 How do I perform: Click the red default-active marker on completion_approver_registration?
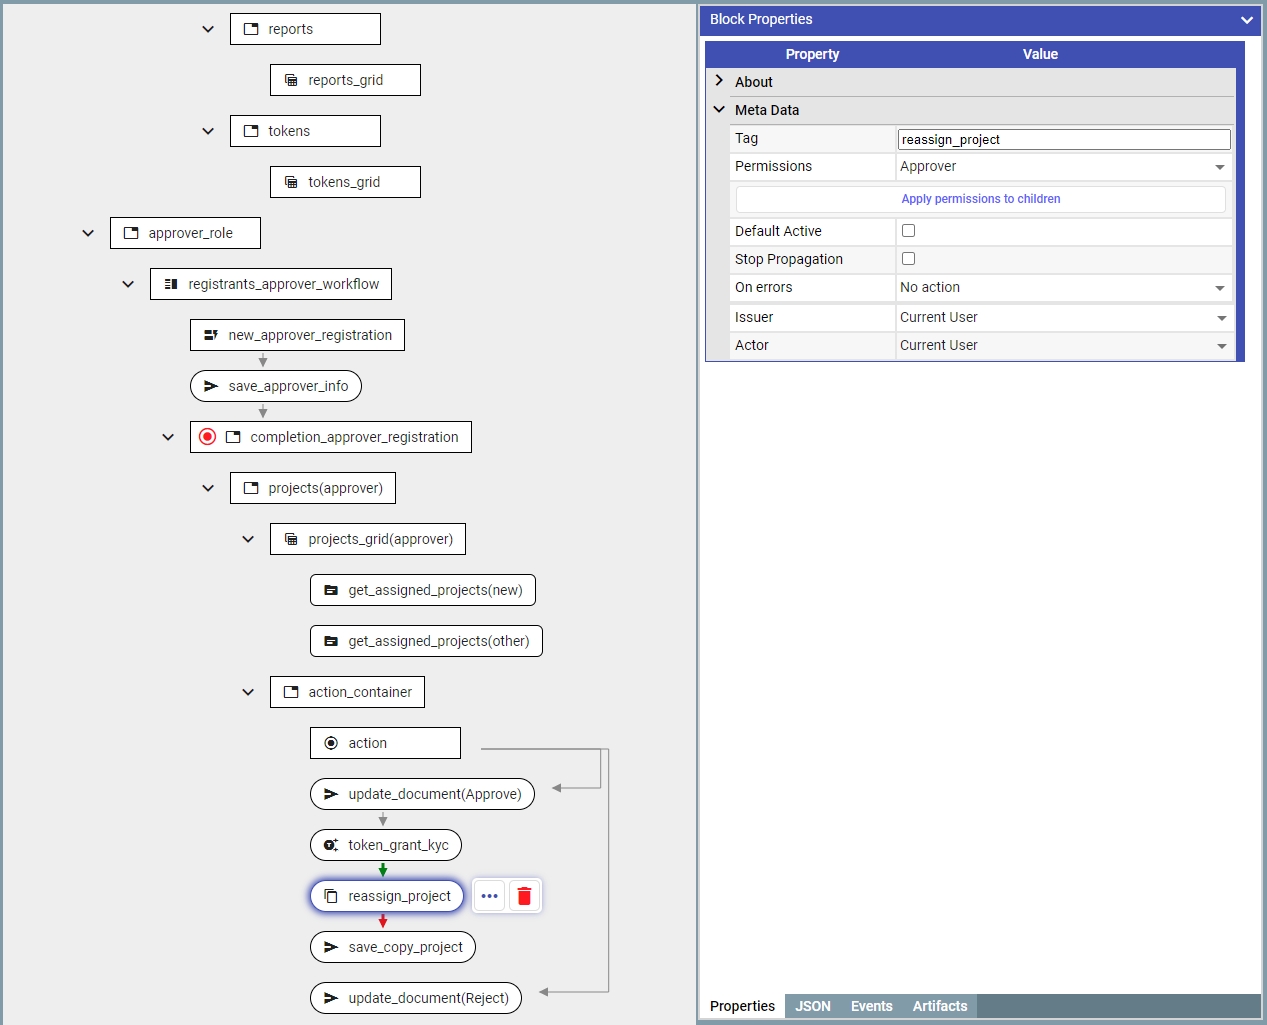[207, 437]
